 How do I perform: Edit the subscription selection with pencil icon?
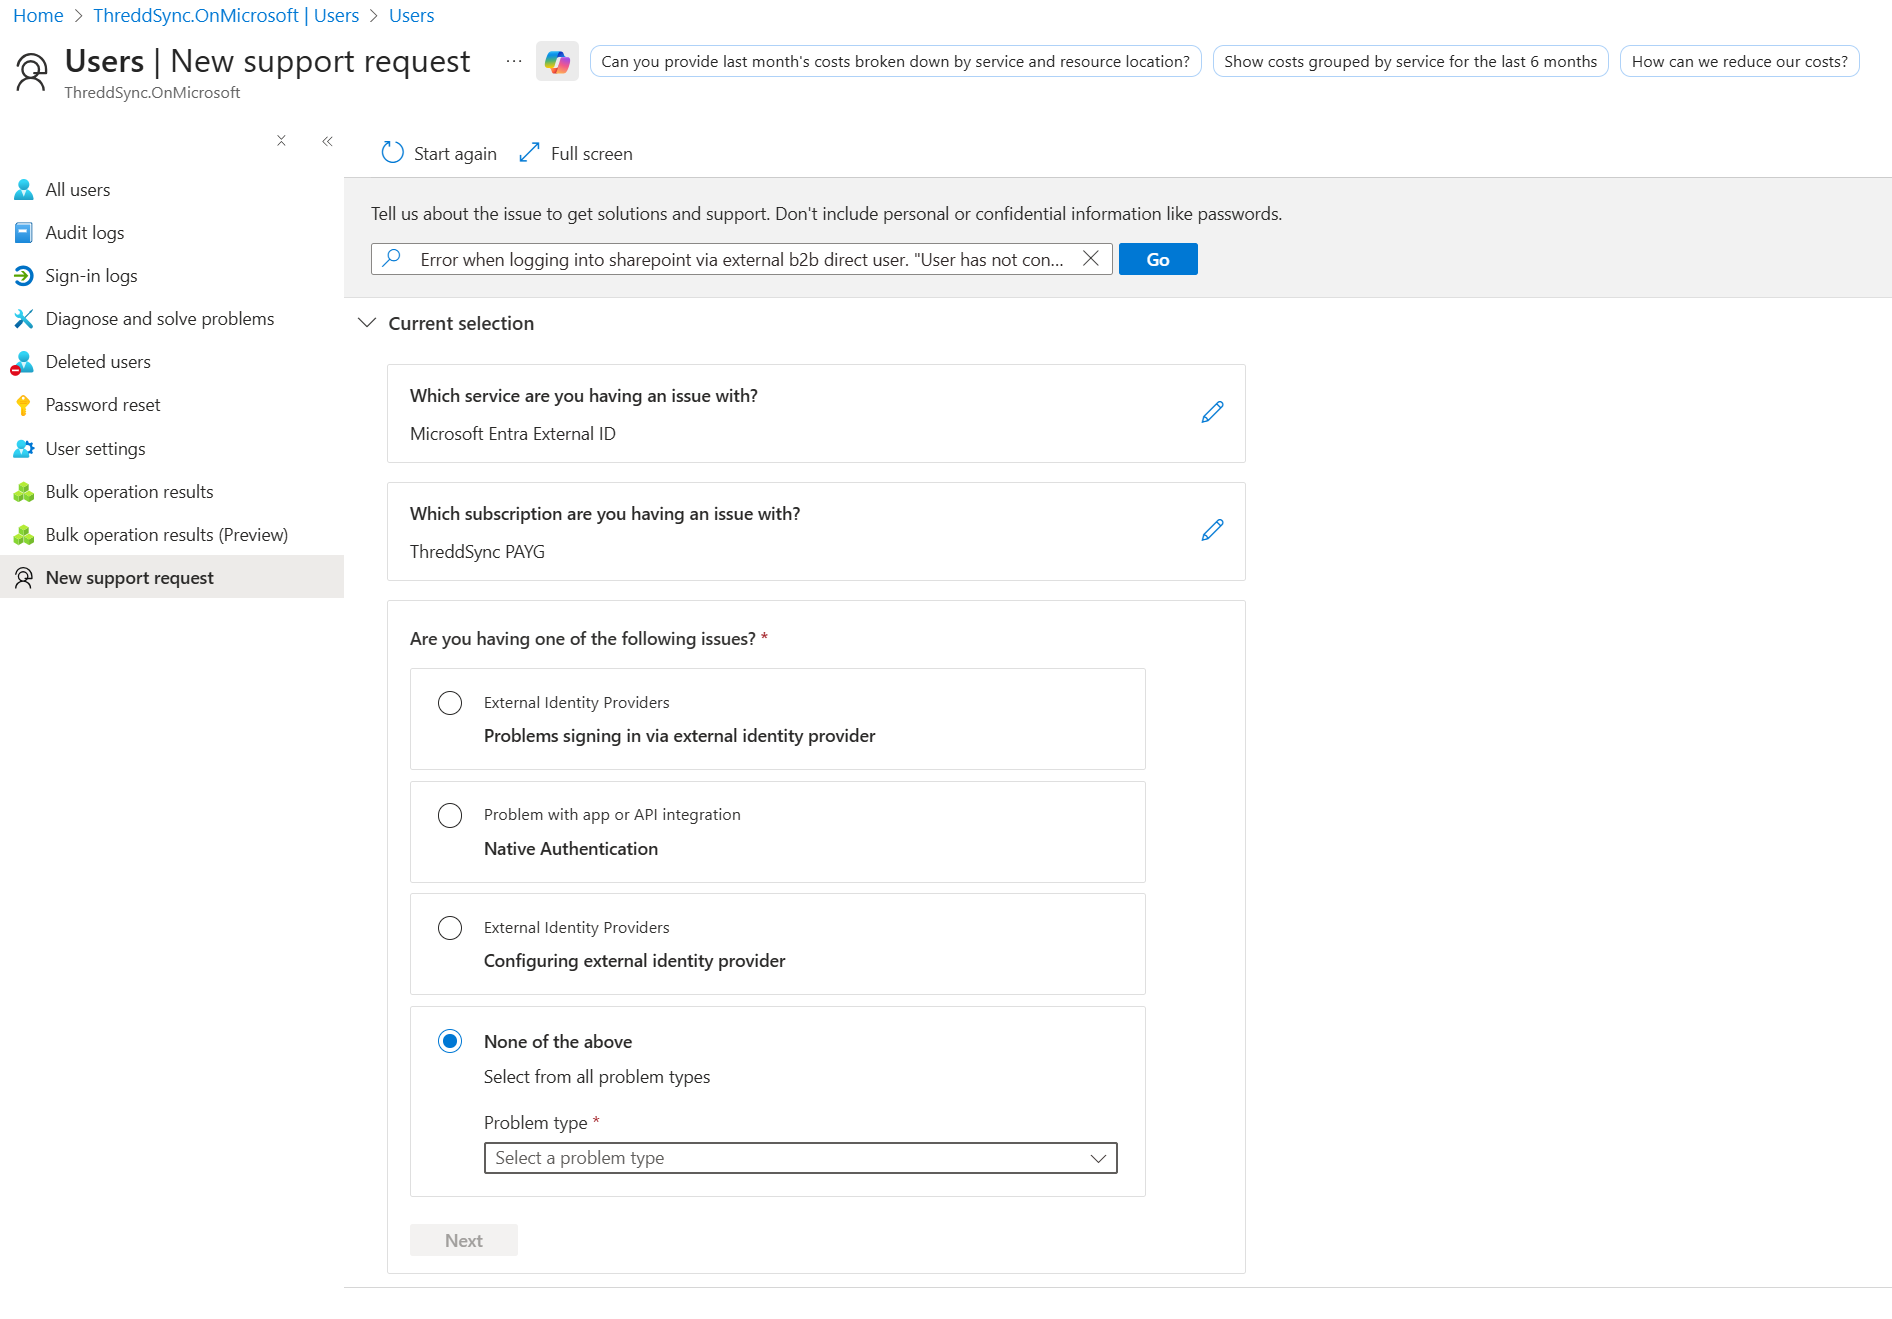[x=1212, y=530]
